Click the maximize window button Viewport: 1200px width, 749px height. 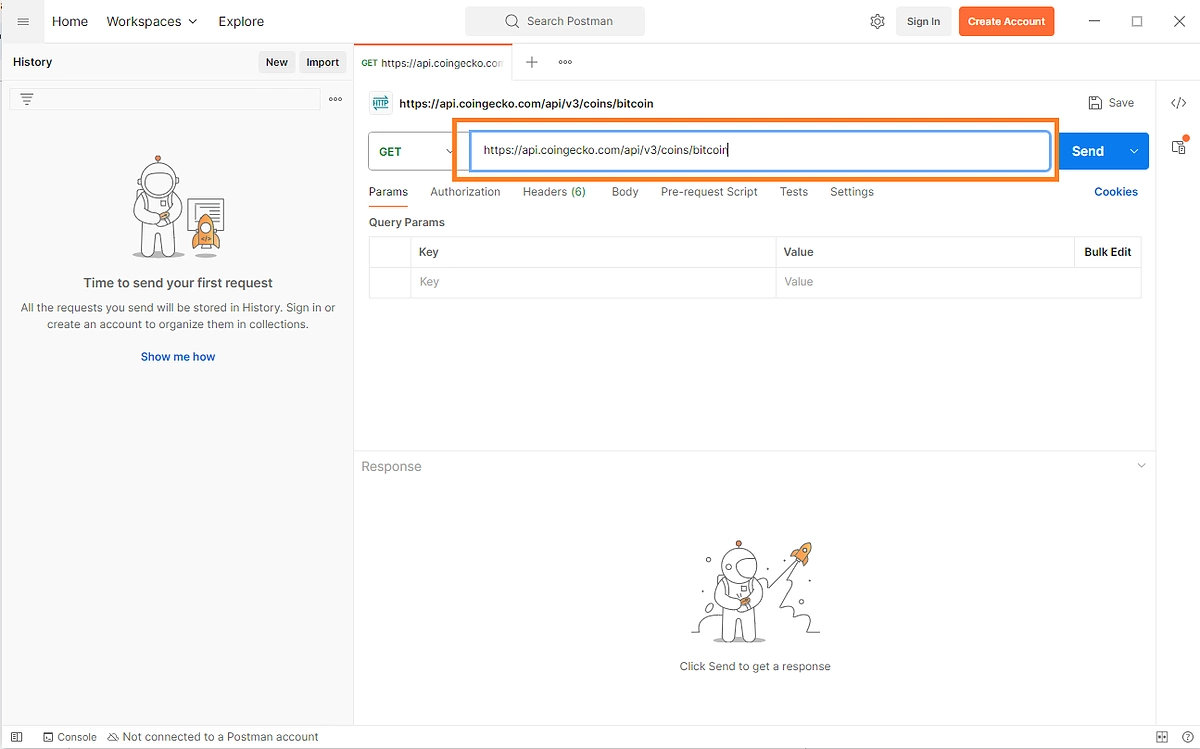(x=1137, y=21)
